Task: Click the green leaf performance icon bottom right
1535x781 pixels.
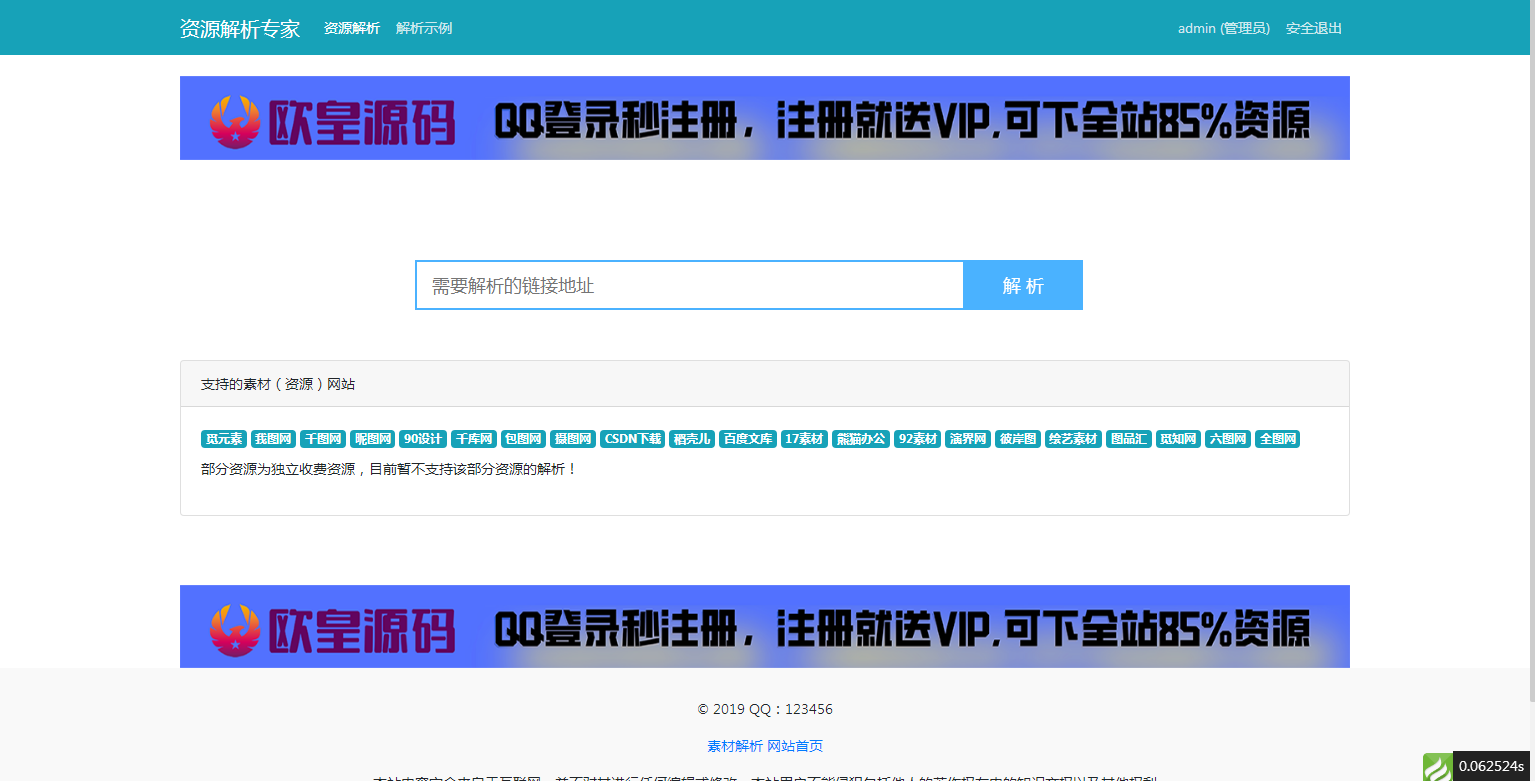Action: point(1437,766)
